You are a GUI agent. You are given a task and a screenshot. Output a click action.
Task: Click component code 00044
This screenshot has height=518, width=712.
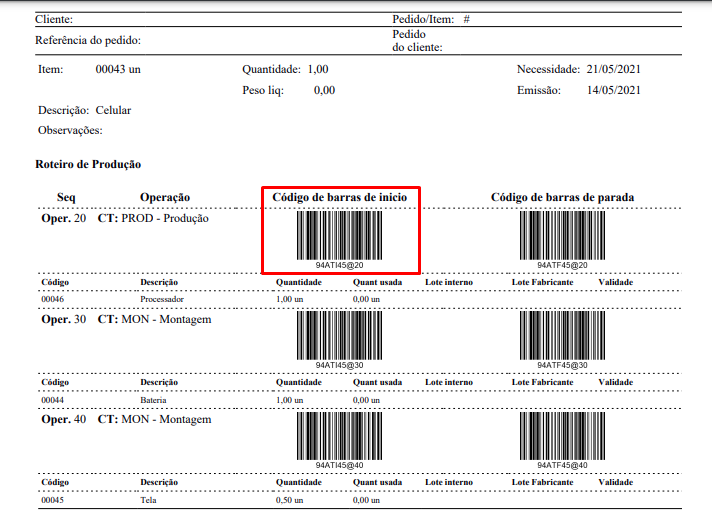click(x=53, y=400)
